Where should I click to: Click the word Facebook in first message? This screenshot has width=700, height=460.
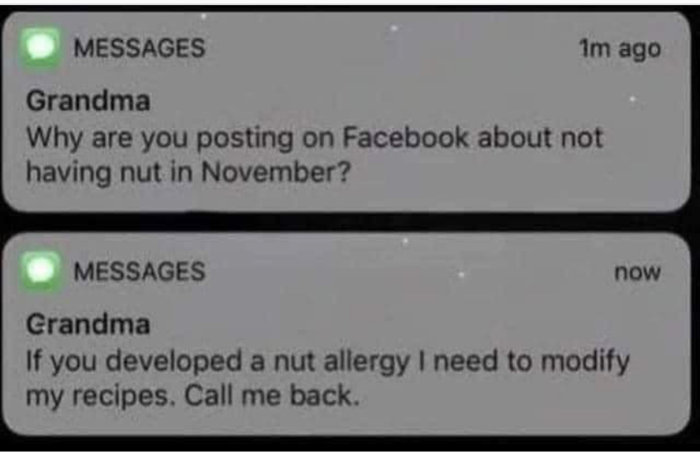(405, 137)
